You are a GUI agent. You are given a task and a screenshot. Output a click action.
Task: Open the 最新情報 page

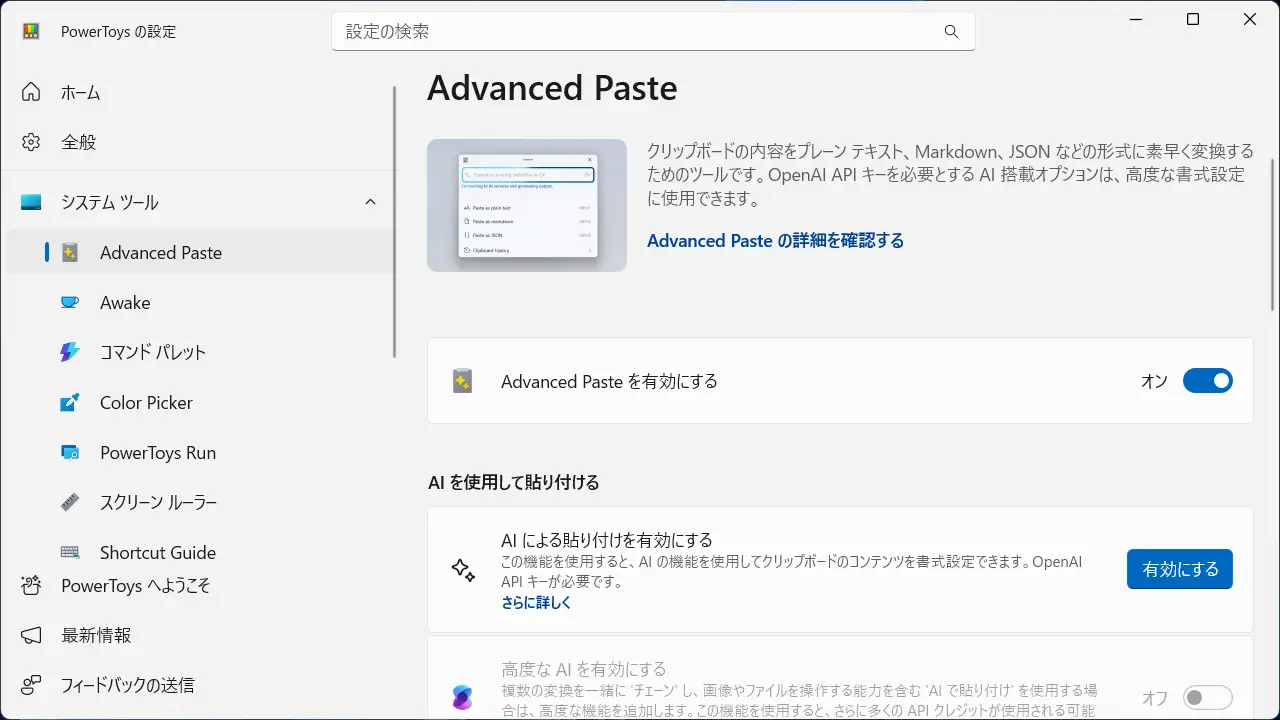click(95, 635)
